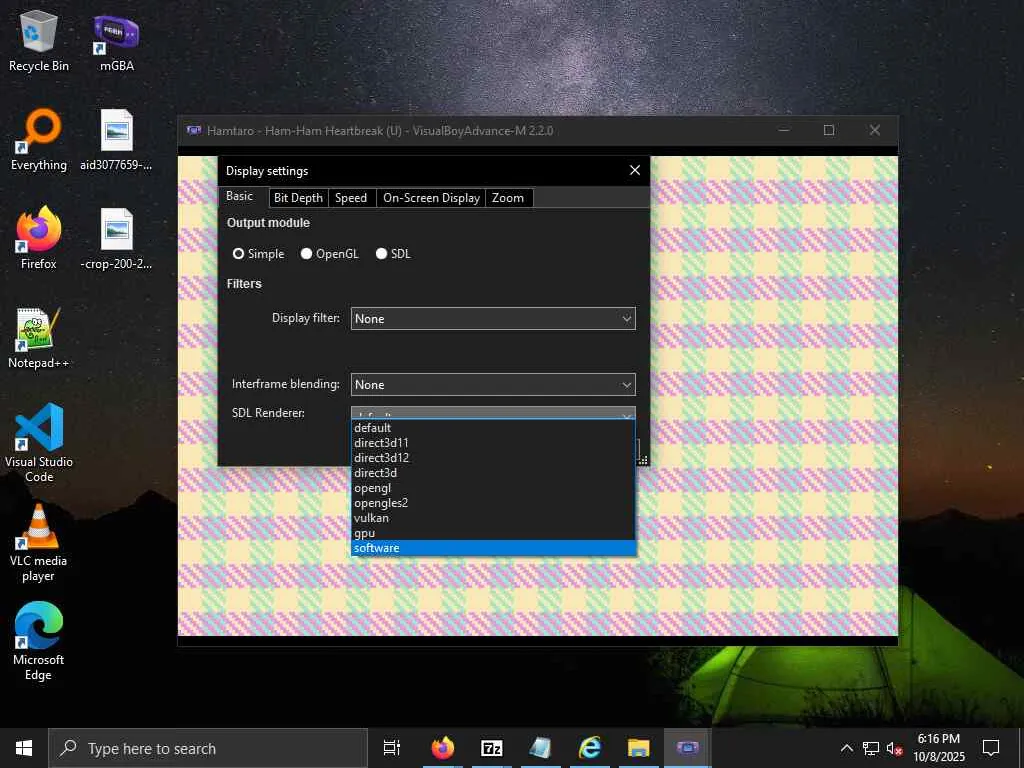Screen dimensions: 1024x768
Task: Open the Recycle Bin desktop icon
Action: (x=39, y=41)
